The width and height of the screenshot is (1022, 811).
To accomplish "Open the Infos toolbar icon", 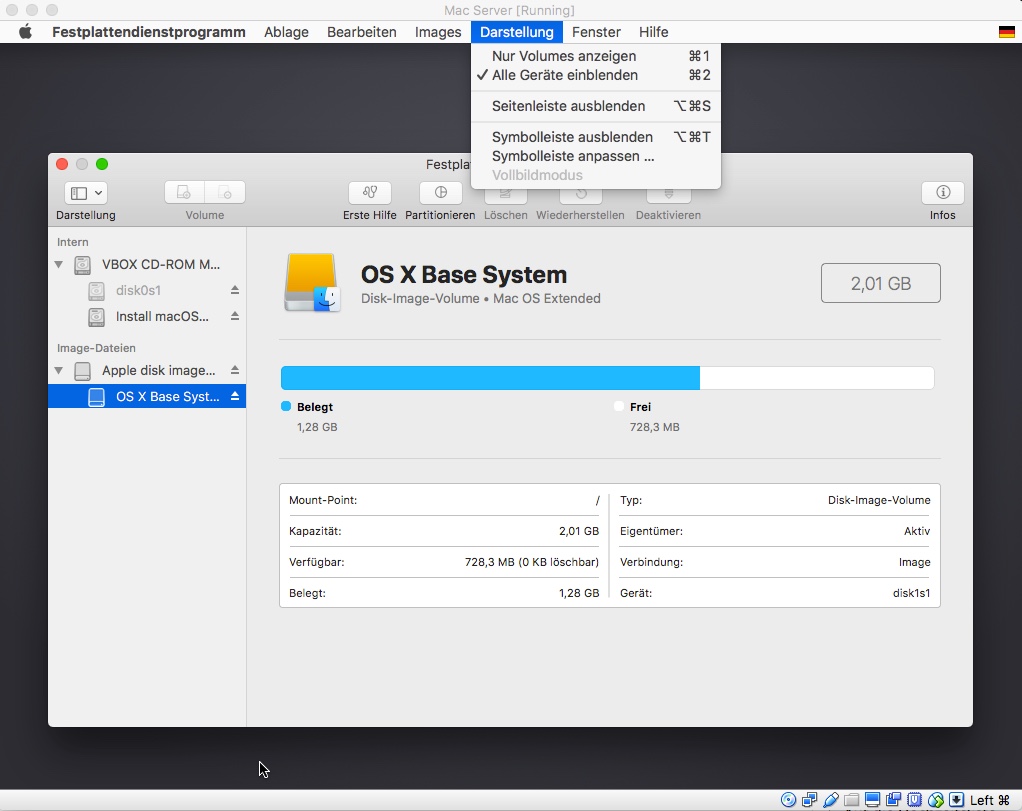I will 942,192.
